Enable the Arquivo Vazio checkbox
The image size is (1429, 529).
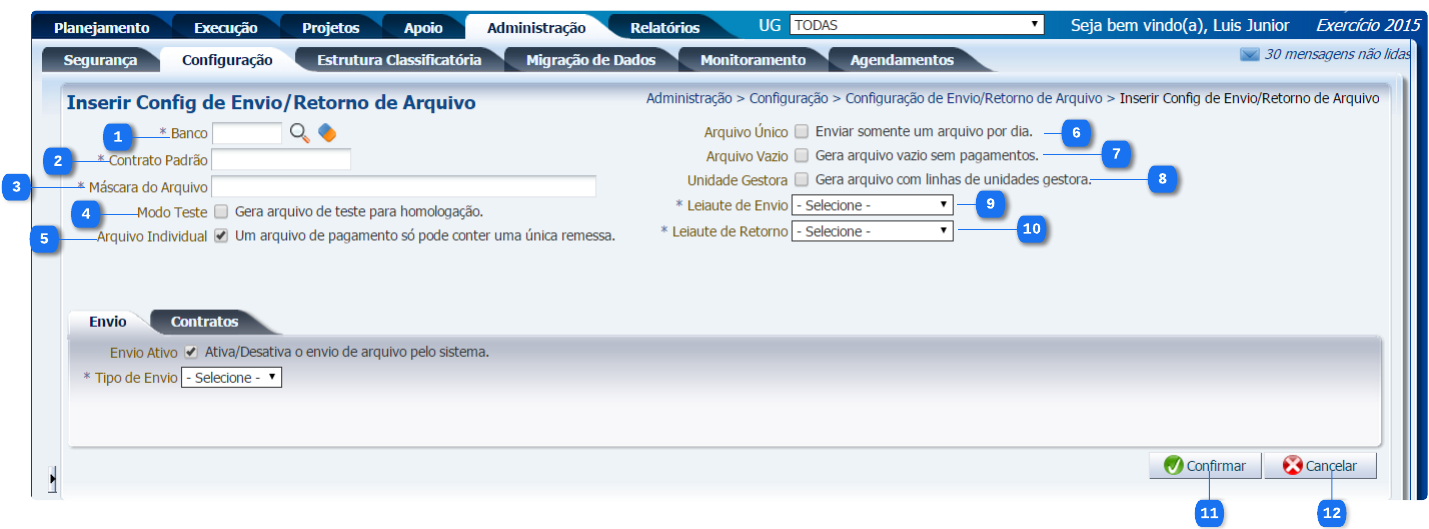pos(801,156)
